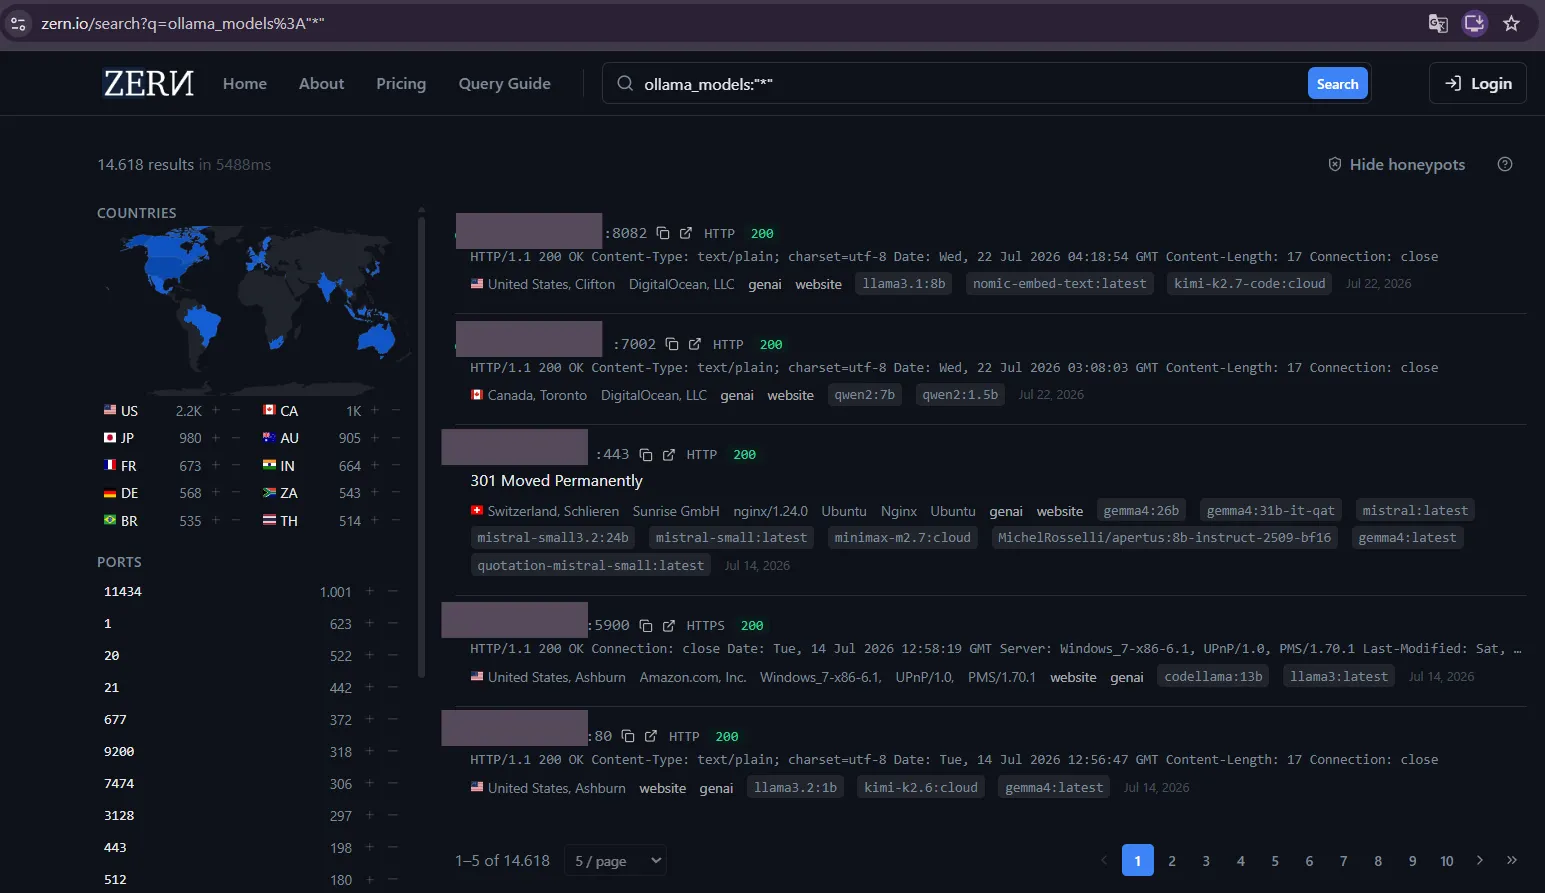
Task: Include US country filter with plus
Action: pos(215,410)
